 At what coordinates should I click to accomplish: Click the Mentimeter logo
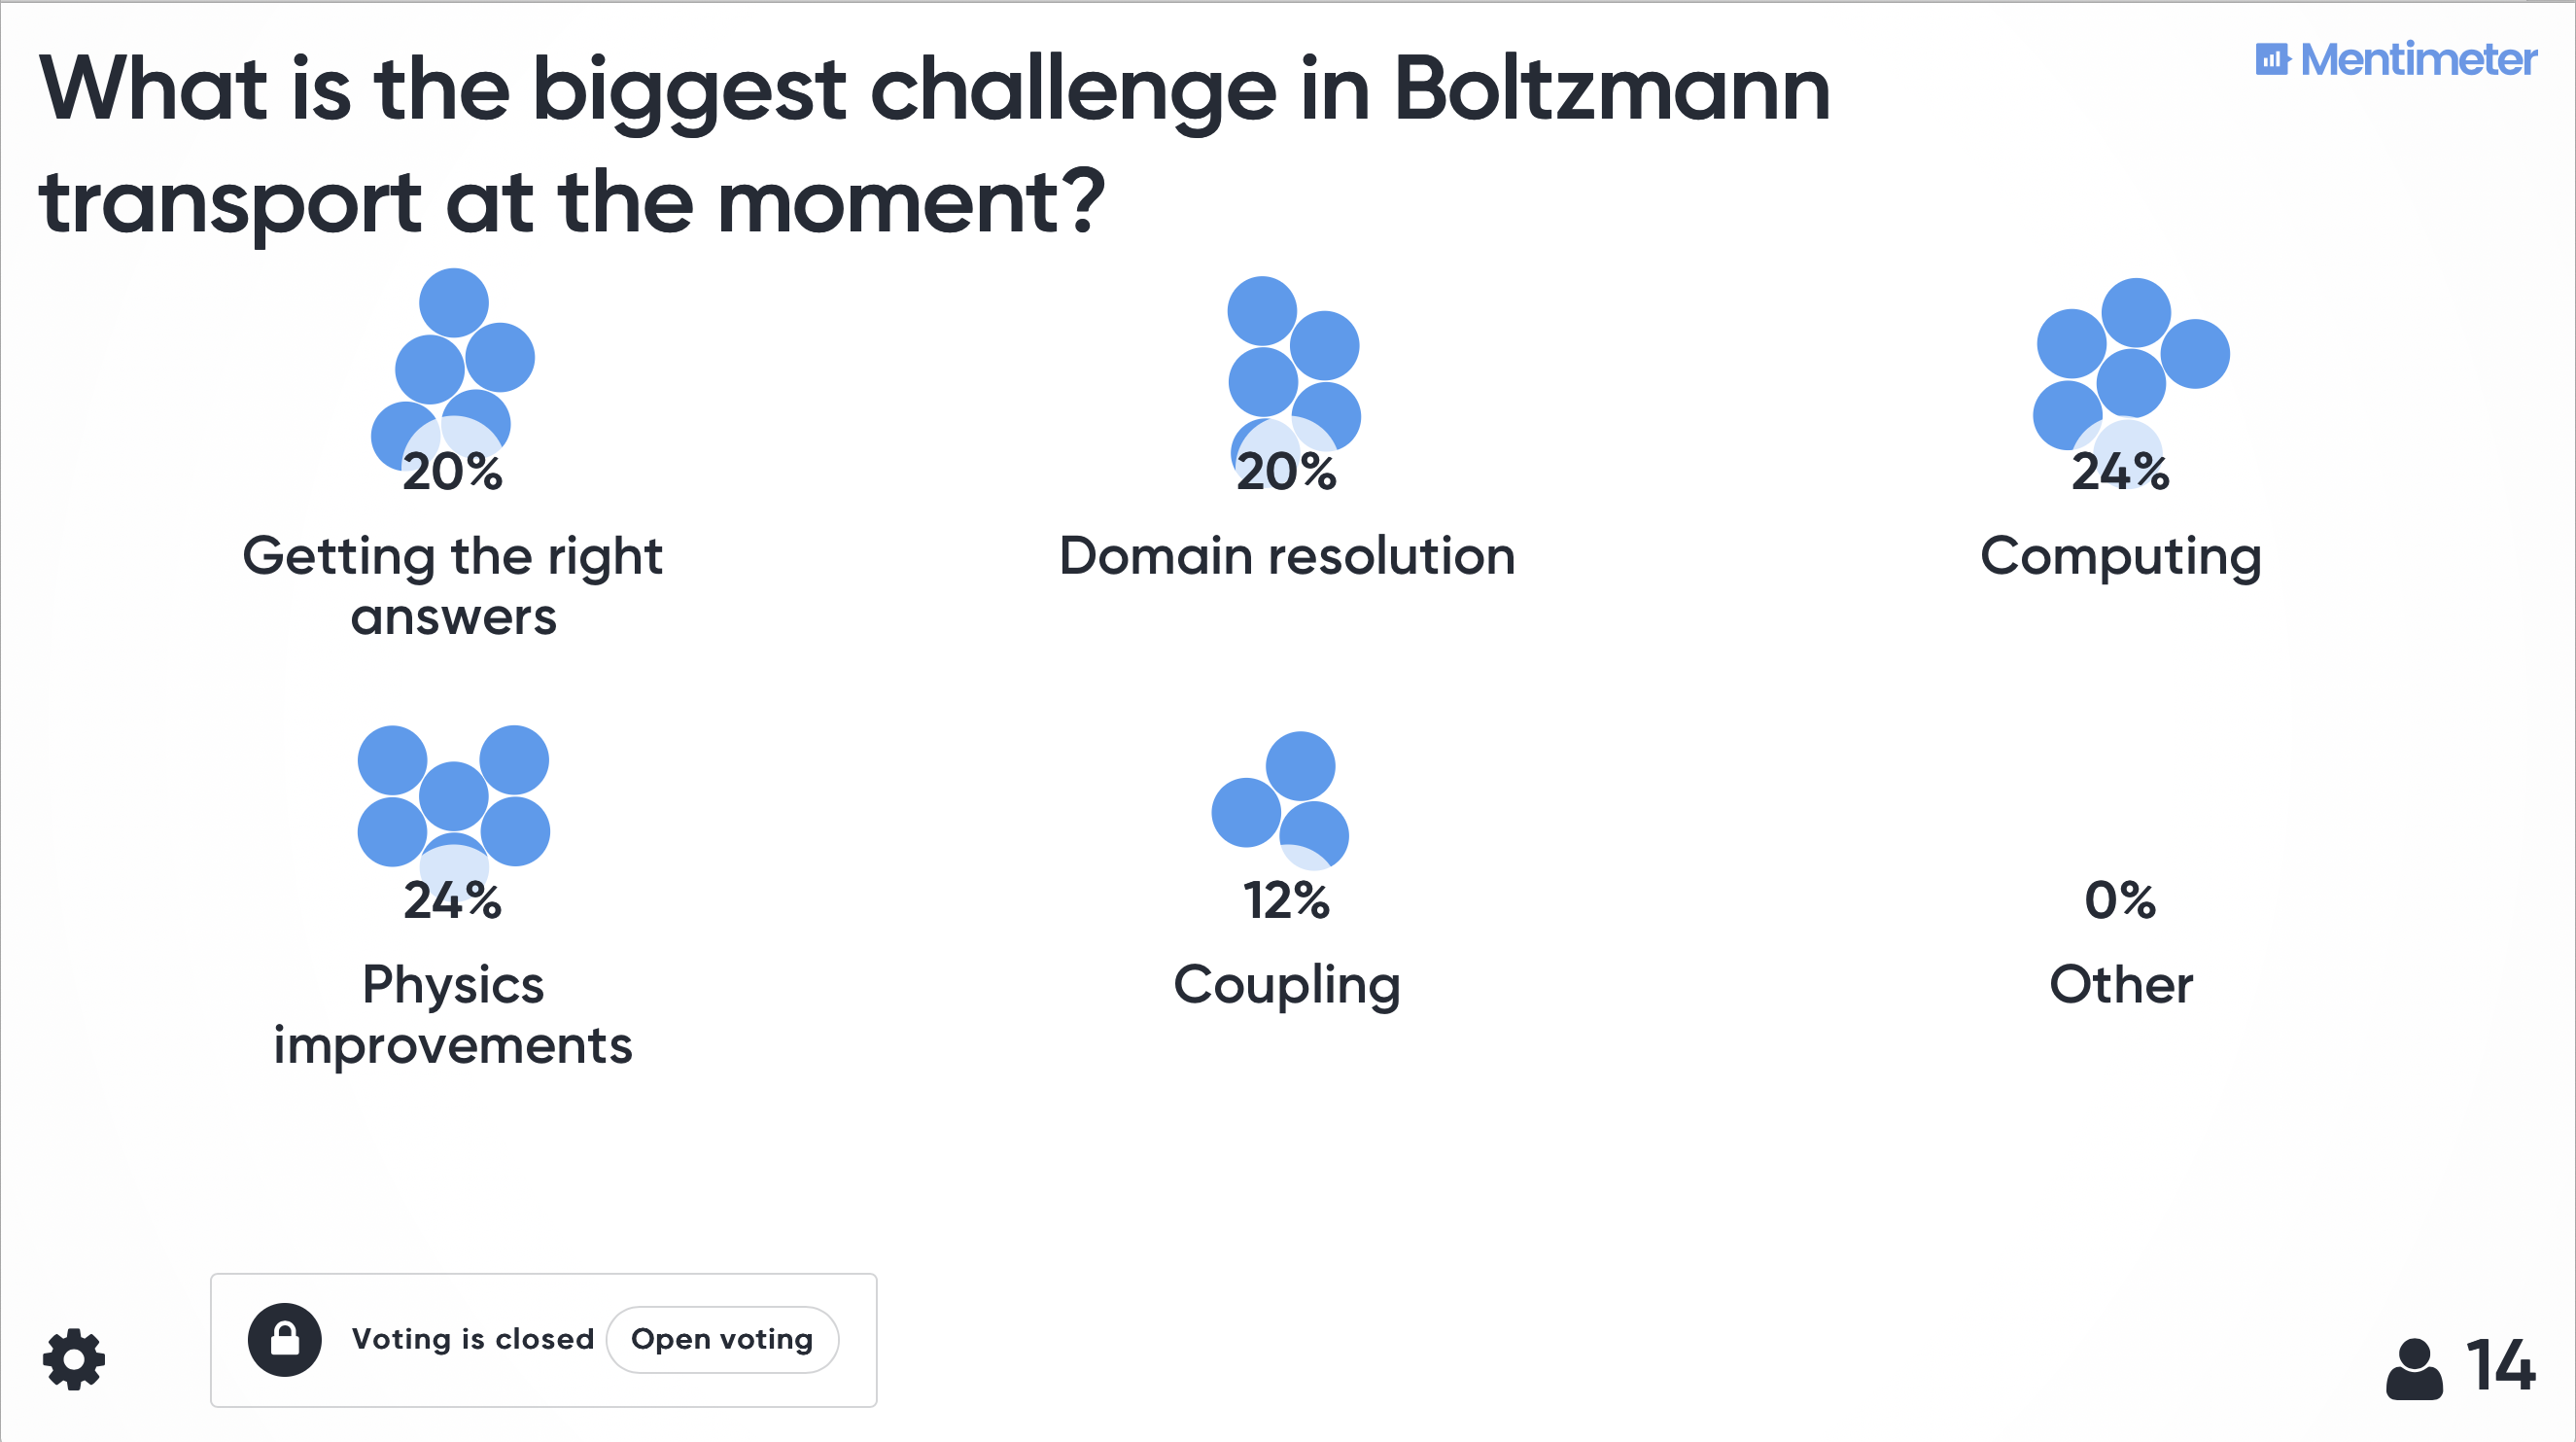point(2396,60)
